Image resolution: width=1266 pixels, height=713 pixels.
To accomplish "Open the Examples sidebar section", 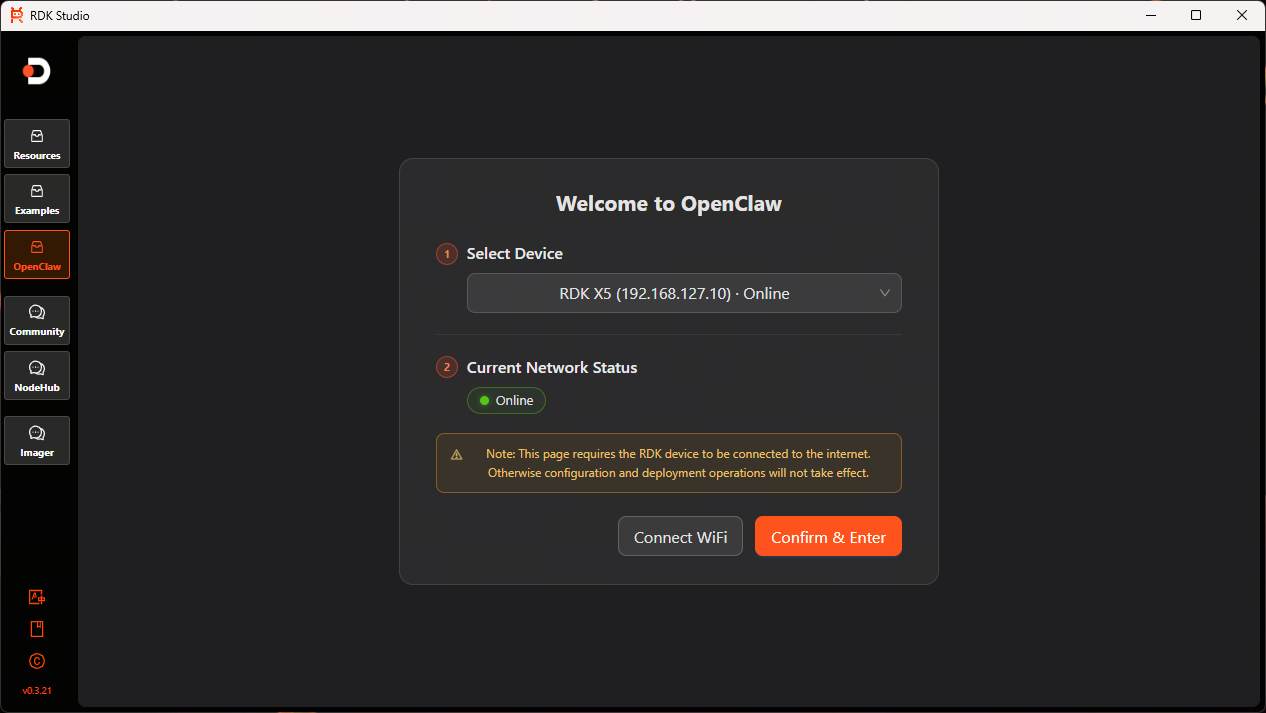I will [x=37, y=199].
